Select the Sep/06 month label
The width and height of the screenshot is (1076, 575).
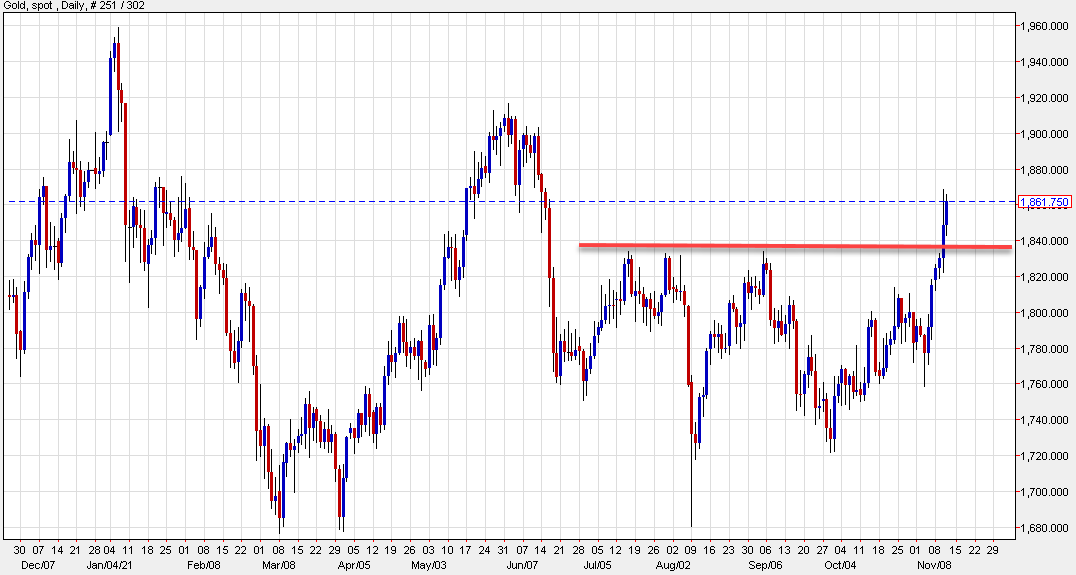(x=766, y=565)
